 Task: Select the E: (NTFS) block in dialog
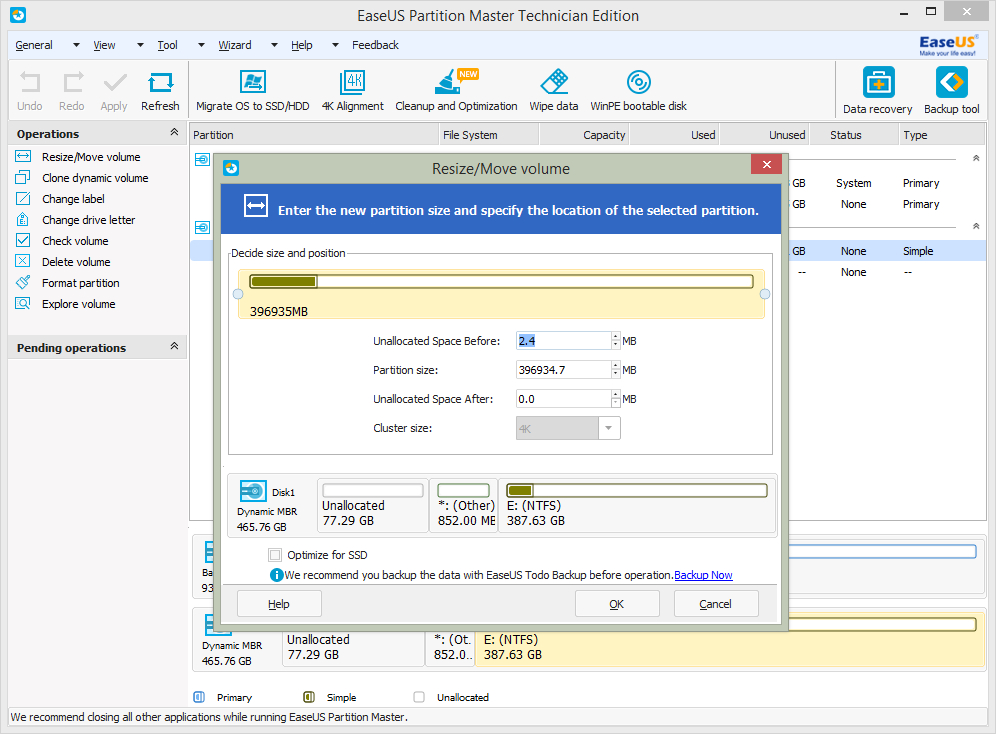coord(636,505)
